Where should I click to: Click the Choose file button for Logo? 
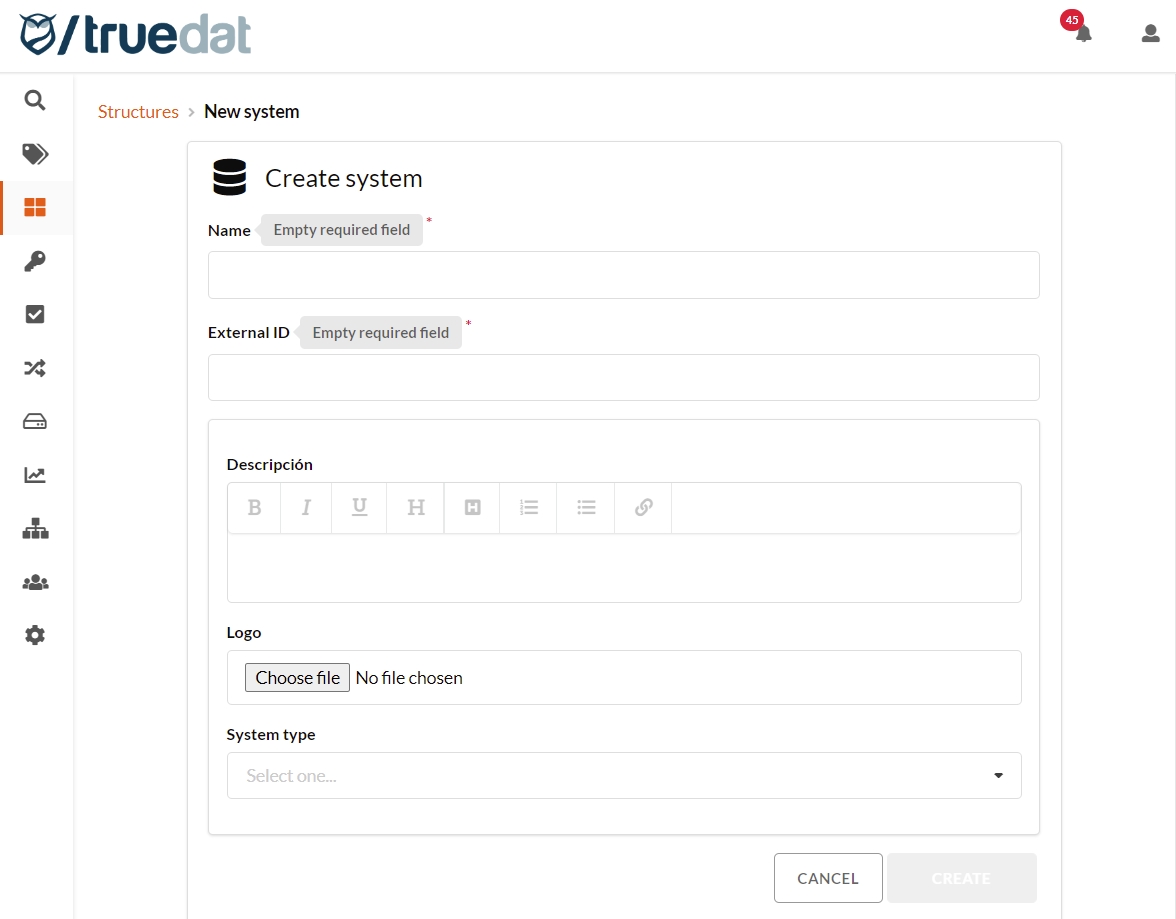click(297, 678)
